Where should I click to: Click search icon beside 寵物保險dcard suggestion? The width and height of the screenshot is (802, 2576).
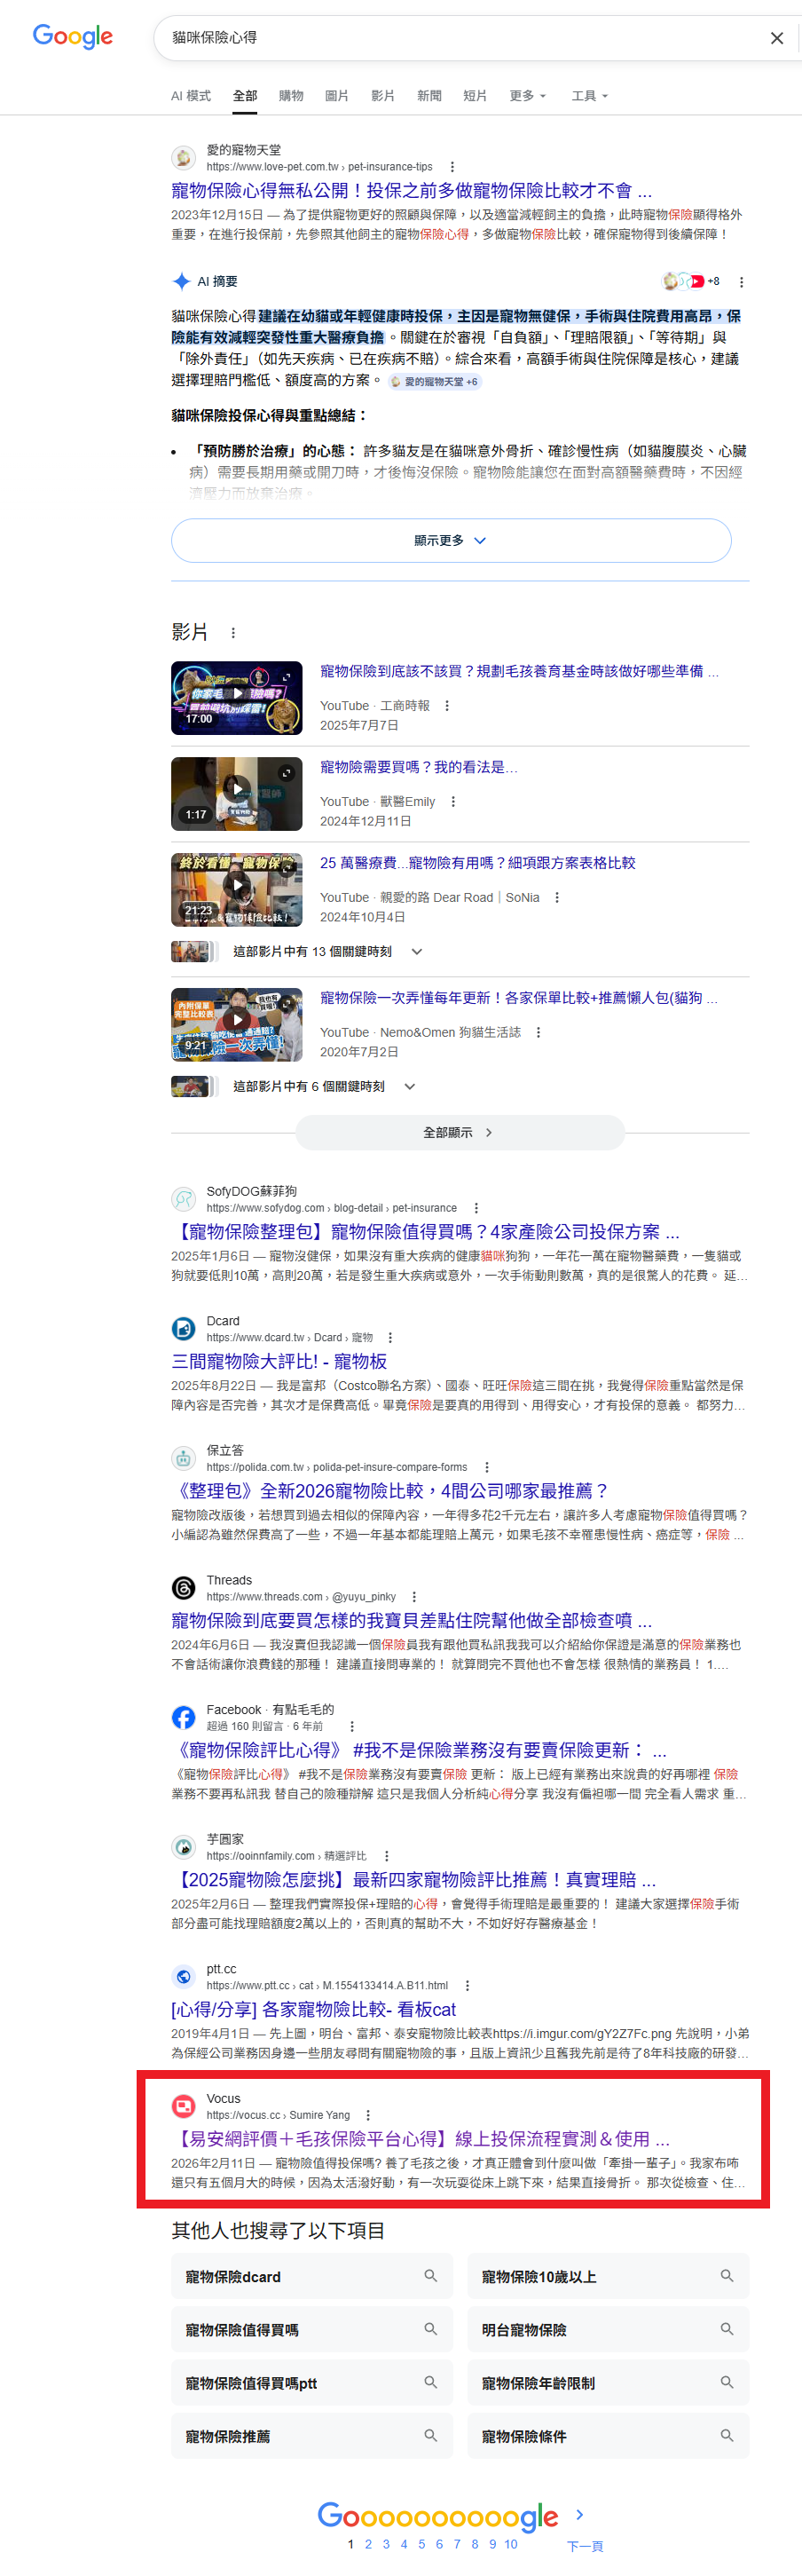(x=430, y=2275)
